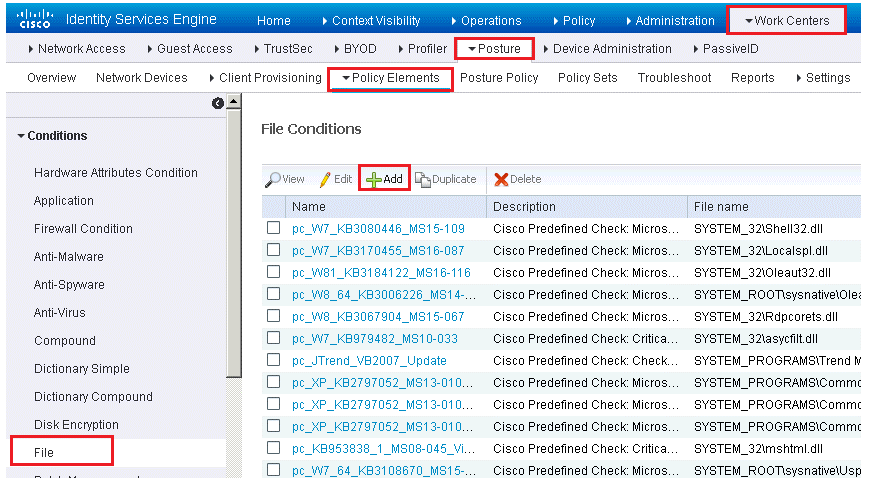The width and height of the screenshot is (870, 484).
Task: Click the Duplicate toolbar button
Action: pyautogui.click(x=446, y=179)
